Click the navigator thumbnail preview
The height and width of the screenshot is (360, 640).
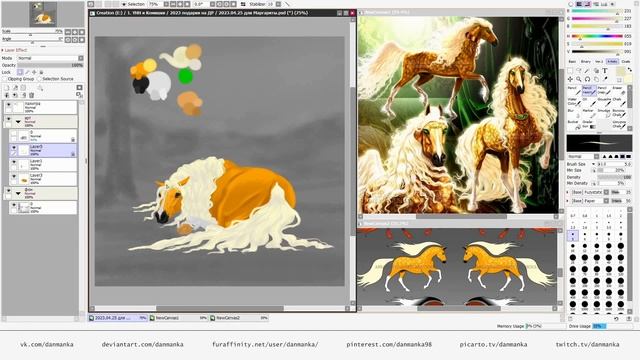43,14
